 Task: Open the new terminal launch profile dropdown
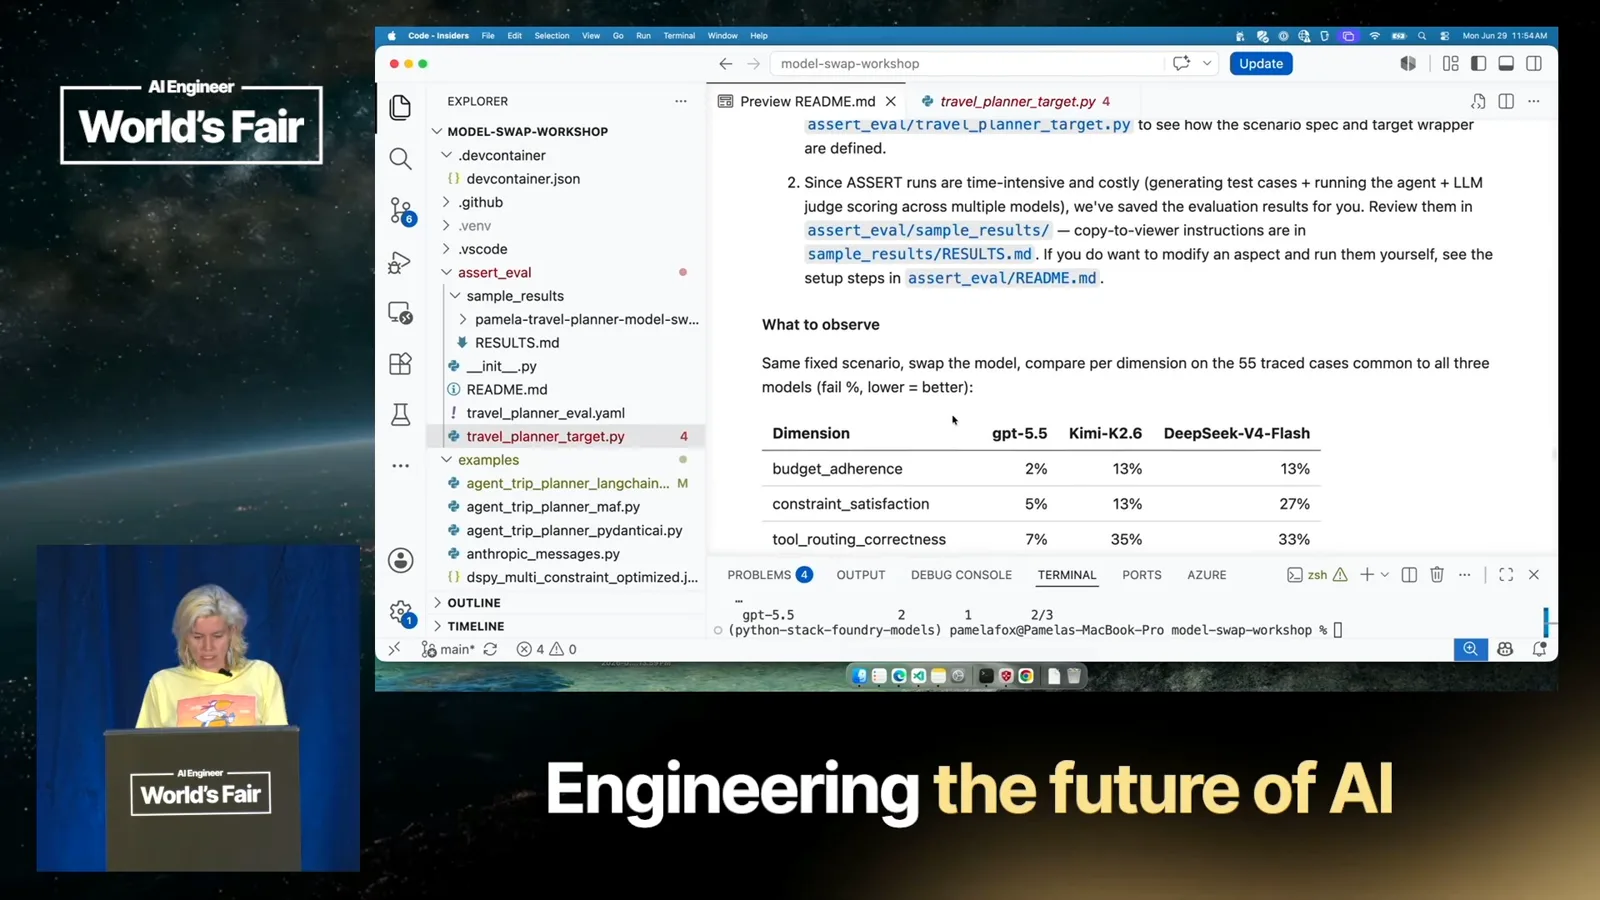[1385, 575]
